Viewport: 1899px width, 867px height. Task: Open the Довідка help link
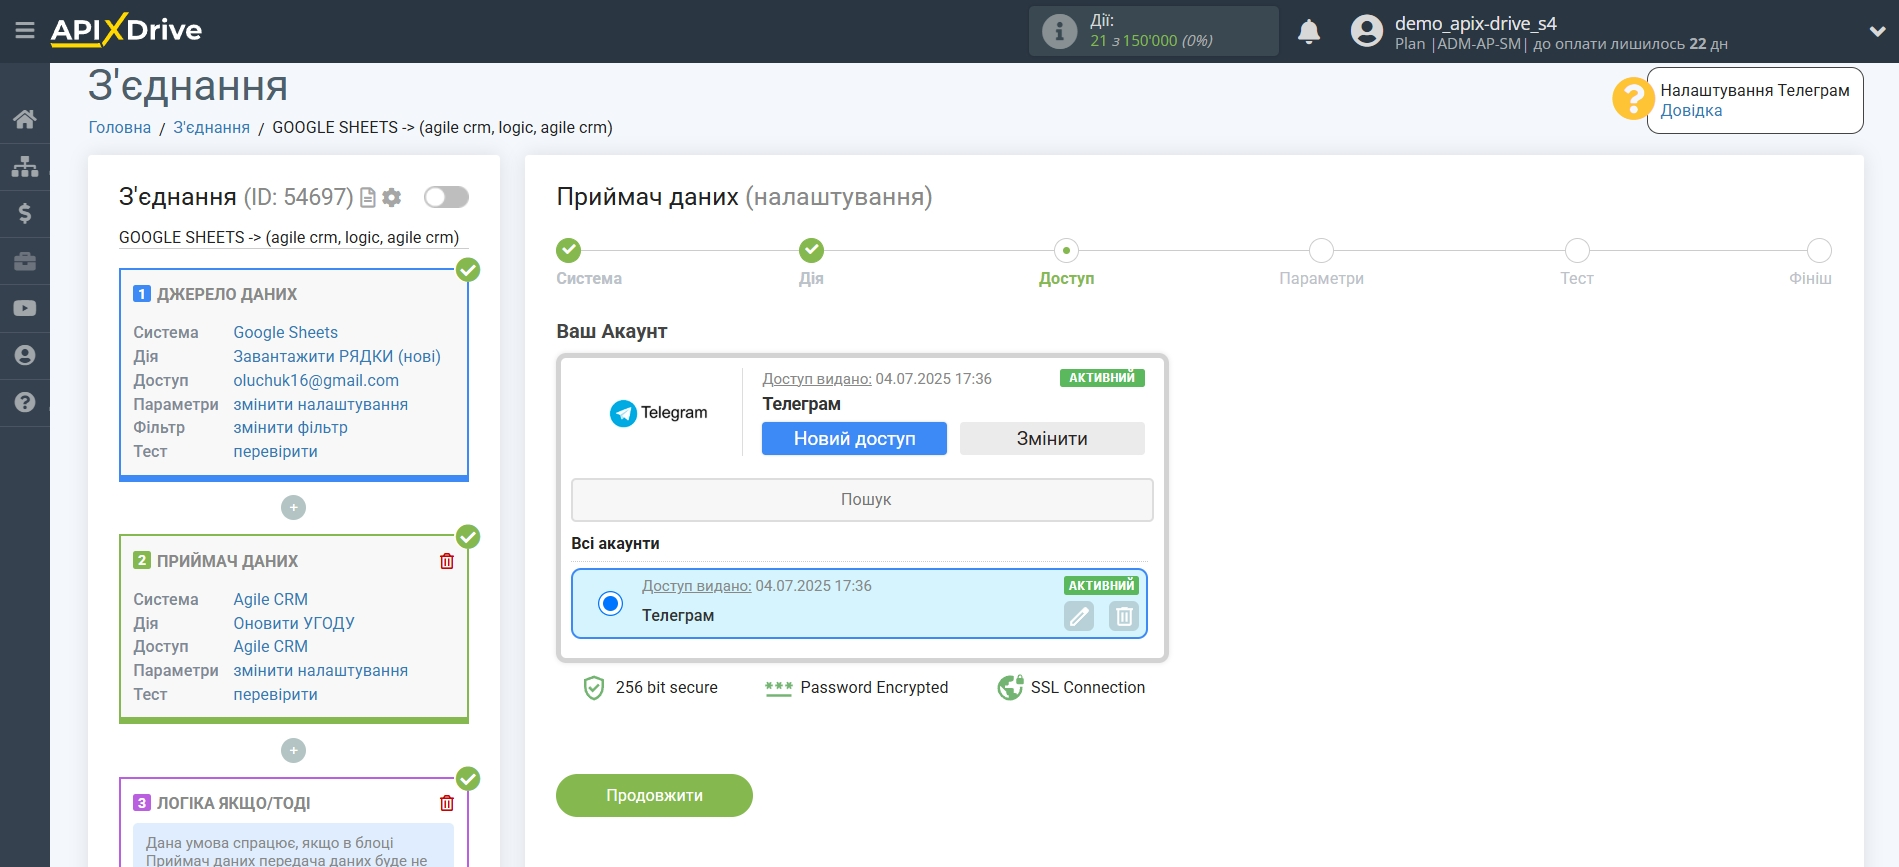tap(1691, 110)
